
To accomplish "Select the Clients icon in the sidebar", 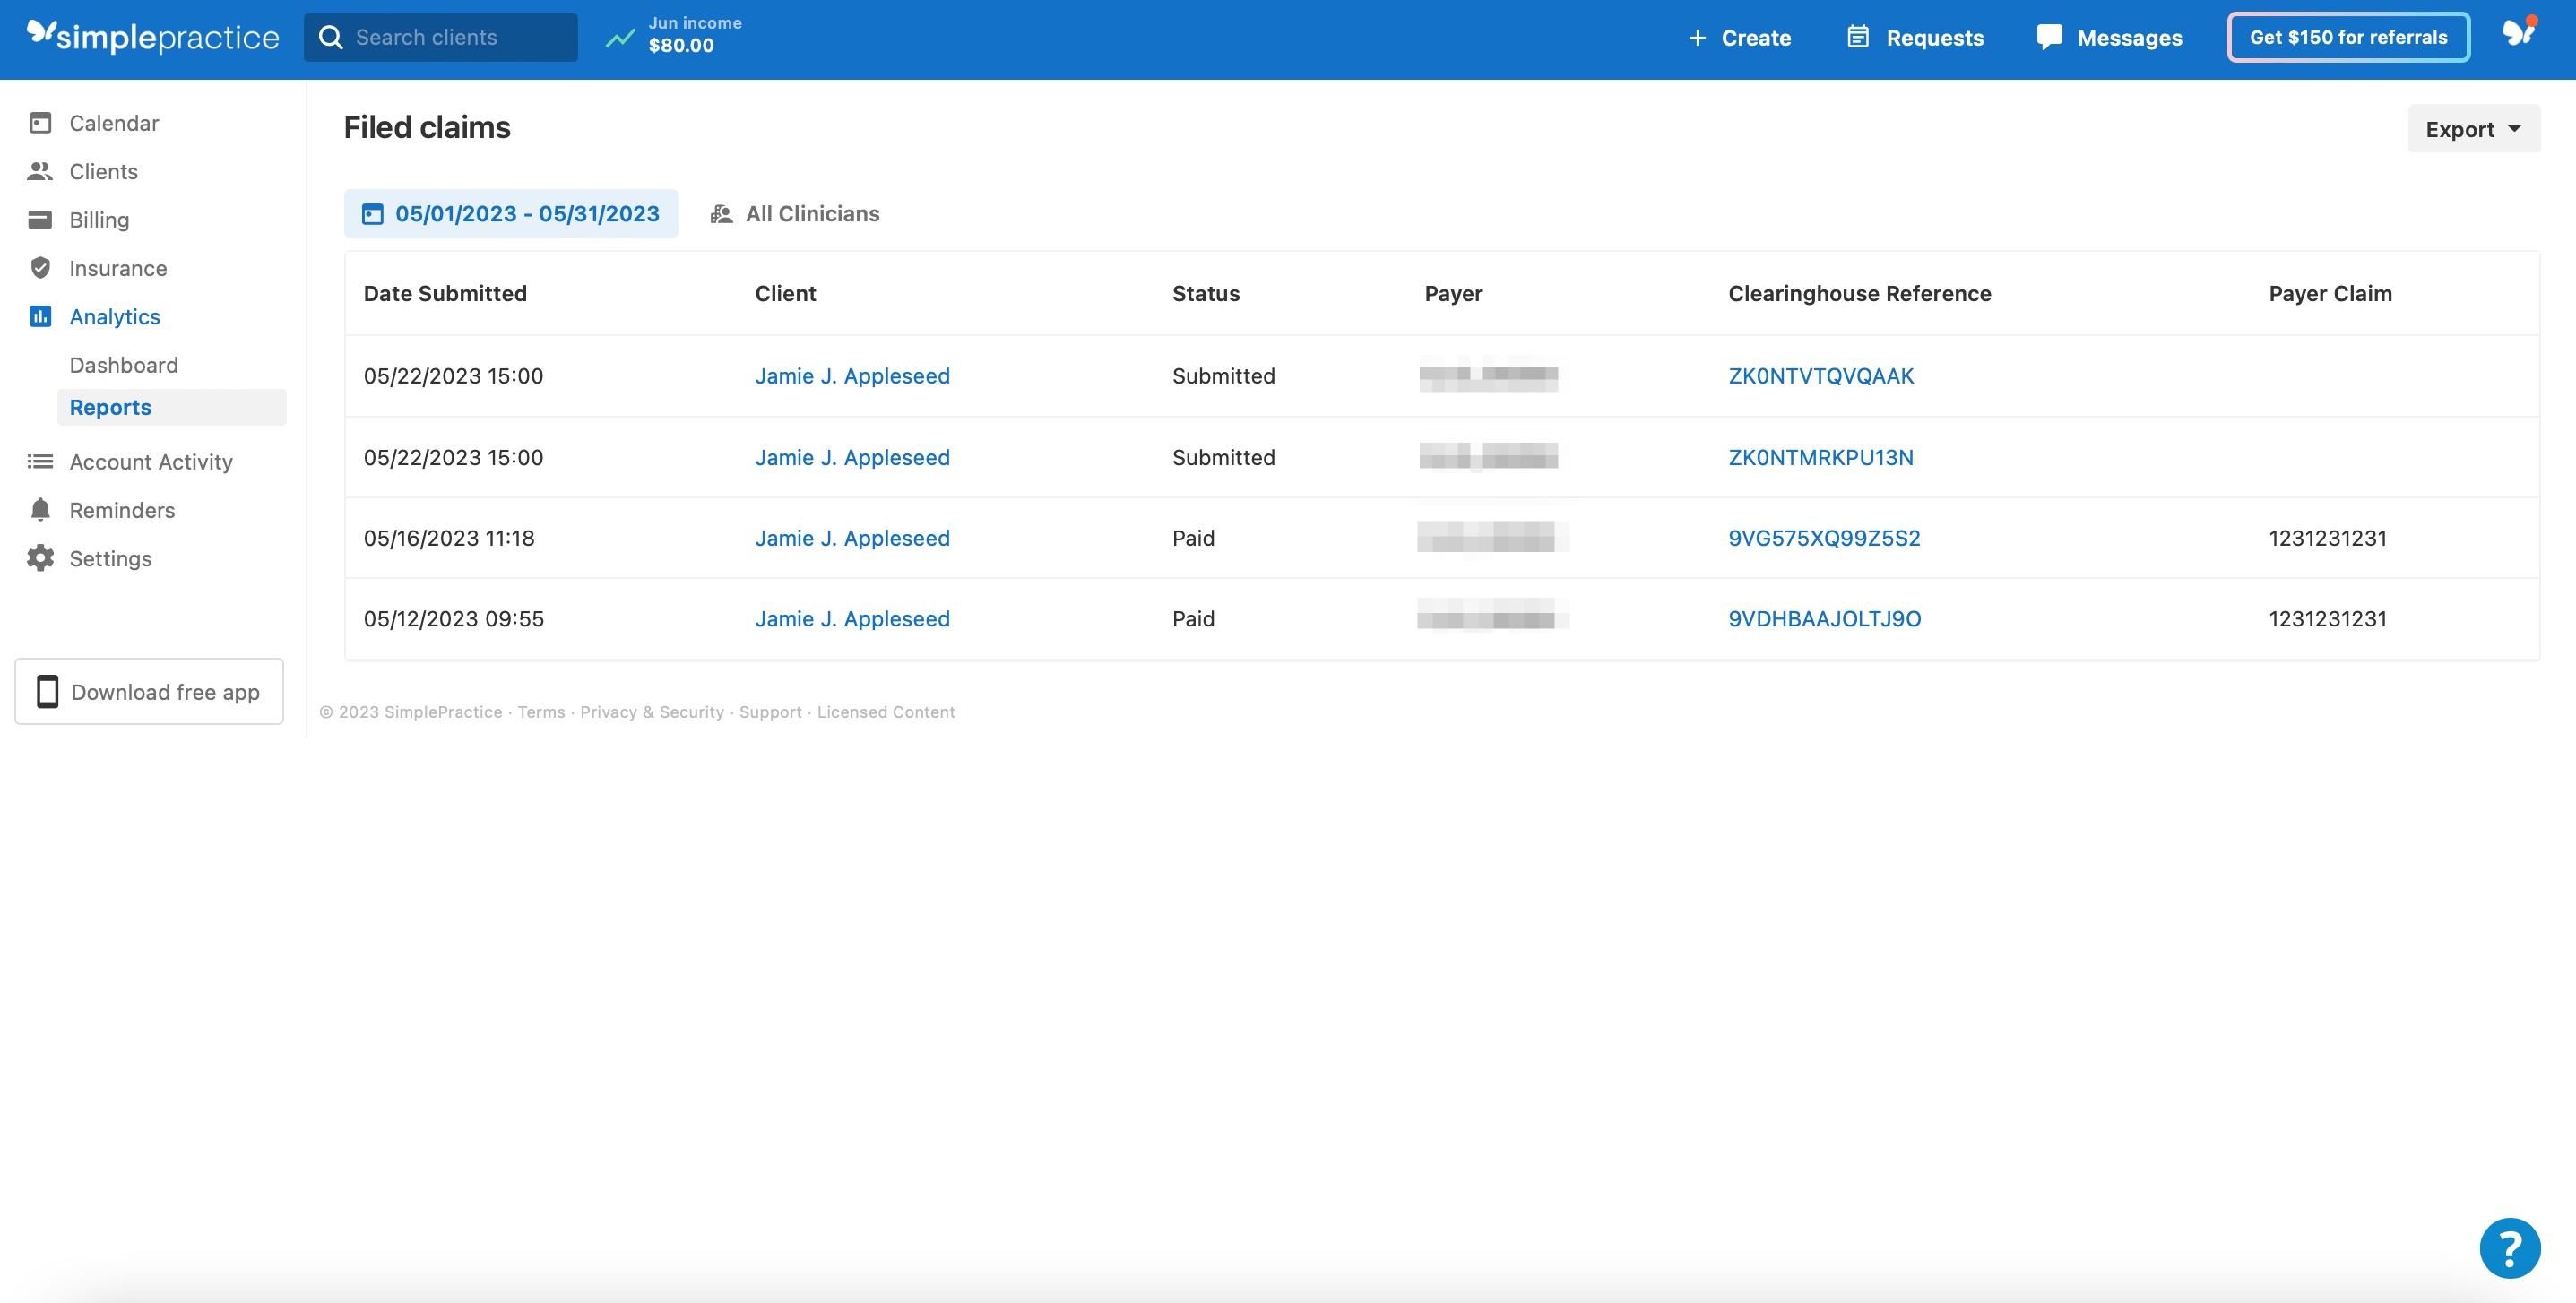I will pos(40,171).
